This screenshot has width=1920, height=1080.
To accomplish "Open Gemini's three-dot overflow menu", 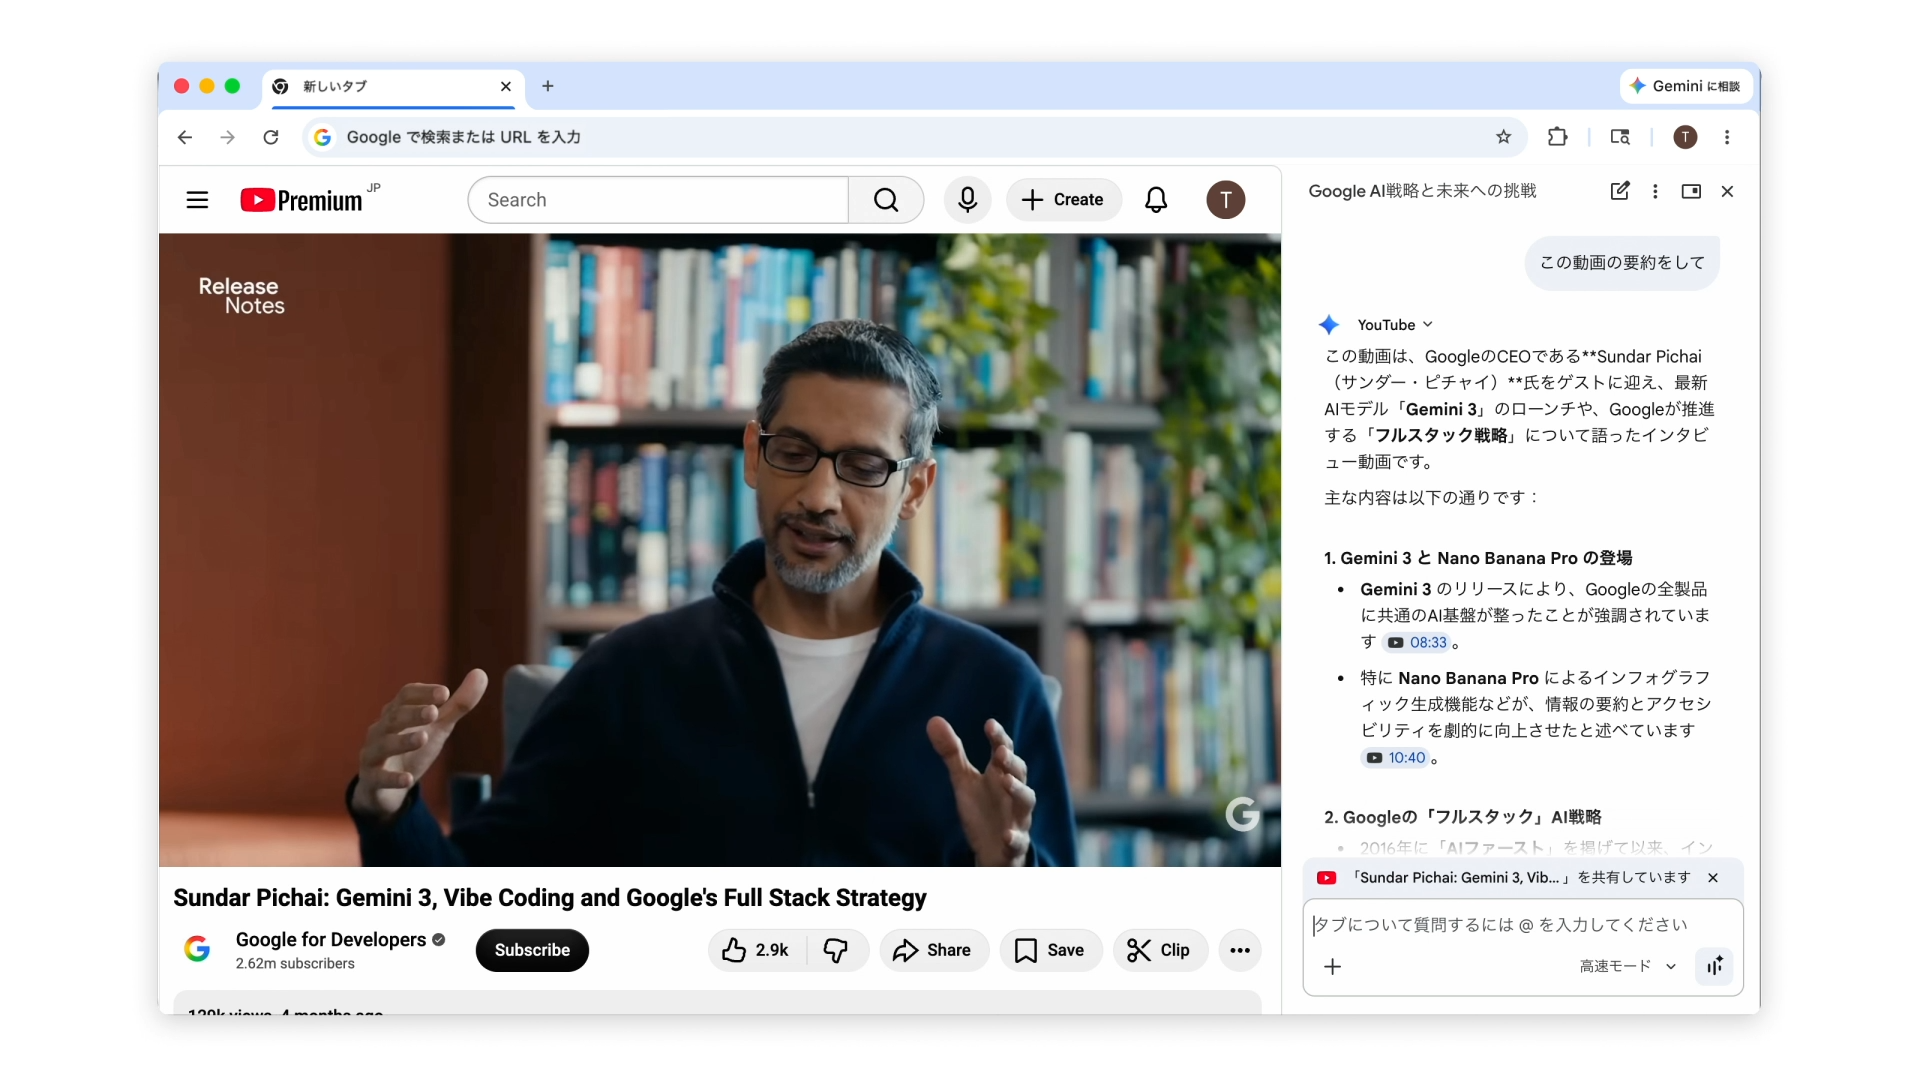I will click(1655, 191).
